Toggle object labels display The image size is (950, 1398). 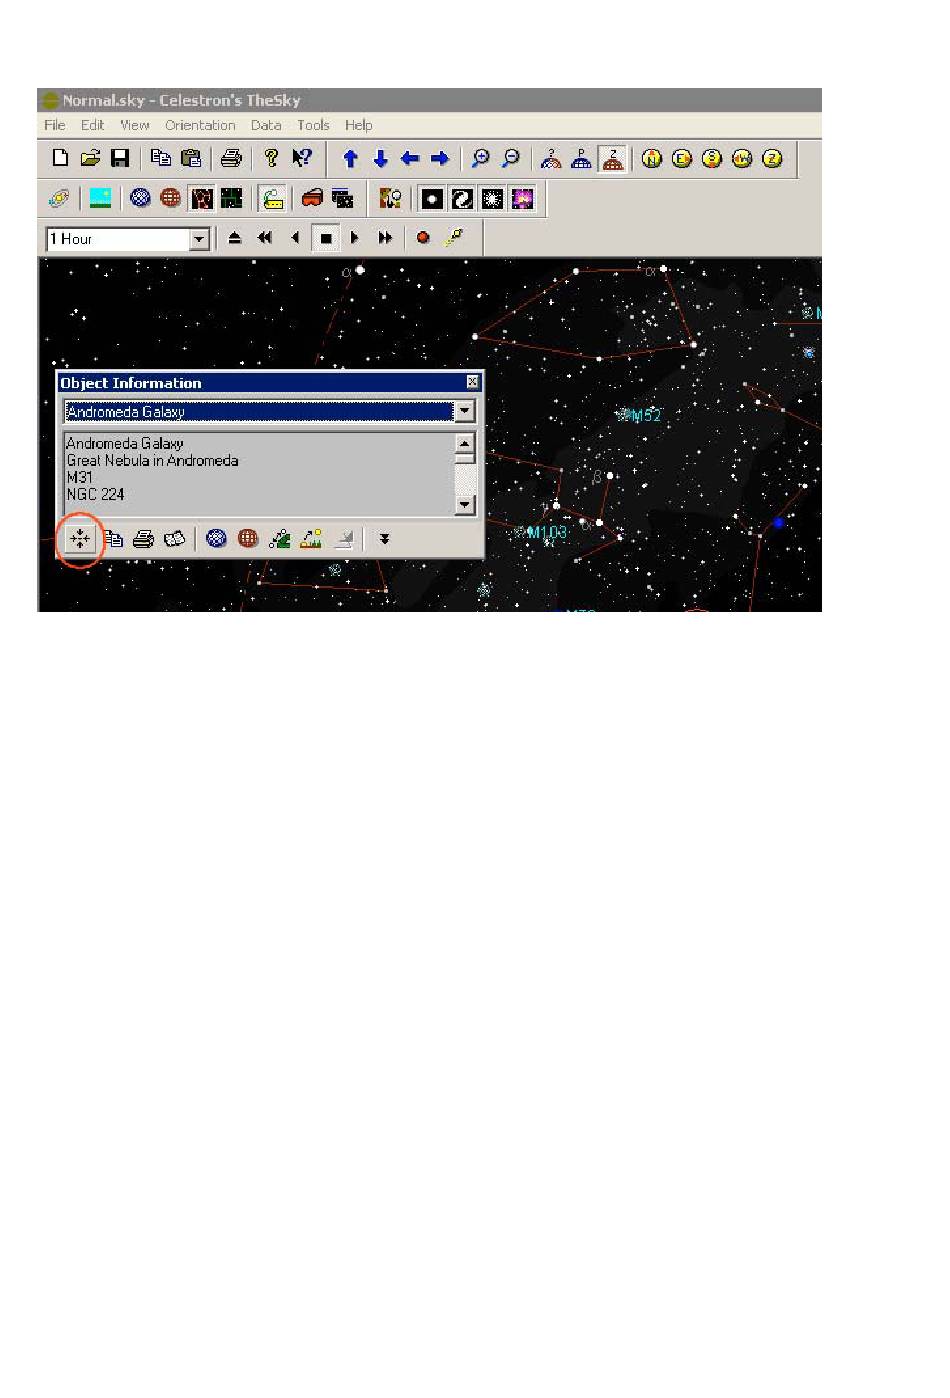pos(272,198)
